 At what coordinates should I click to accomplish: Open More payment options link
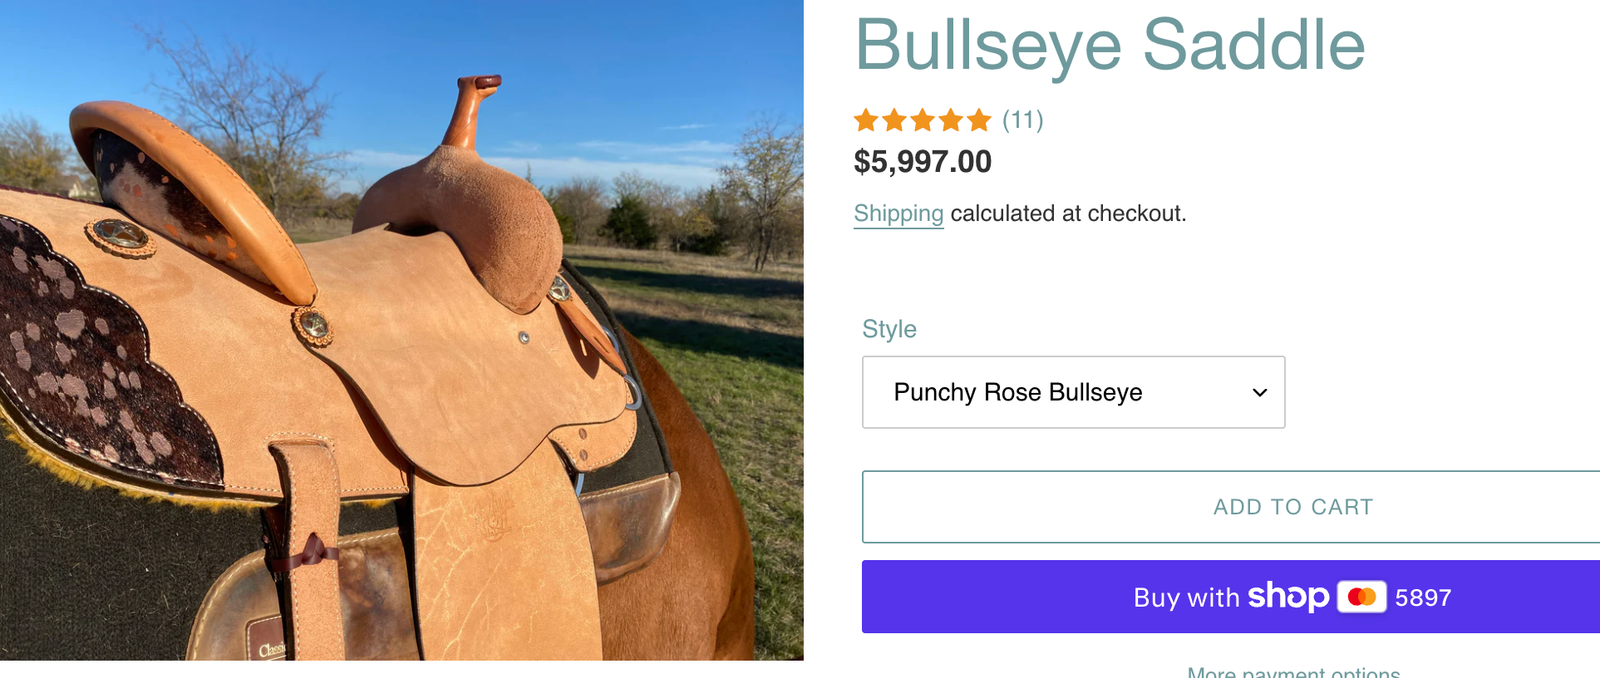1293,671
